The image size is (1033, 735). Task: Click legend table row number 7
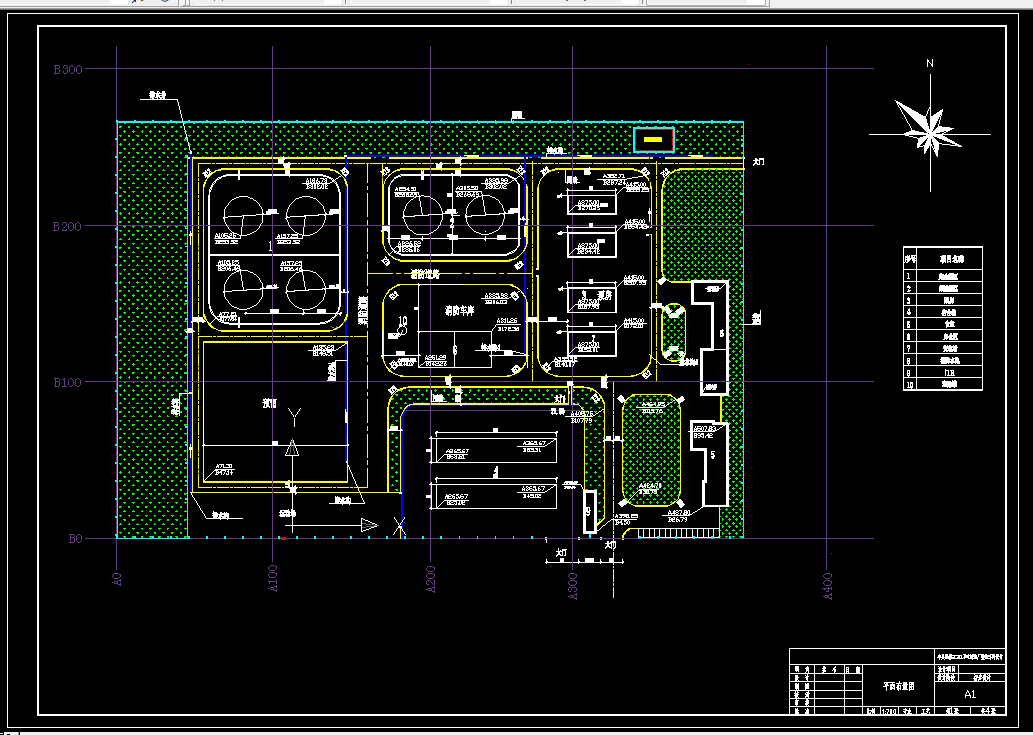(x=943, y=348)
